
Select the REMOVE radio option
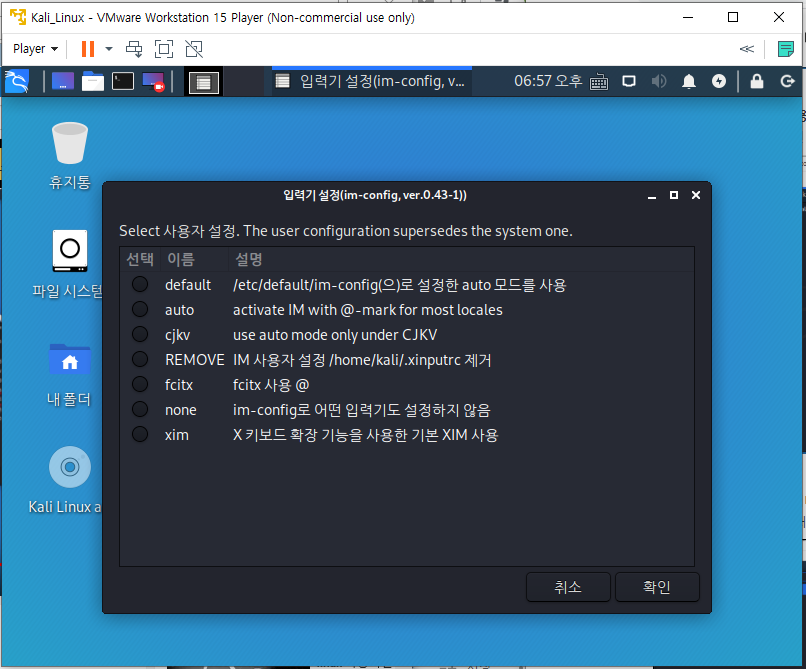pyautogui.click(x=140, y=359)
